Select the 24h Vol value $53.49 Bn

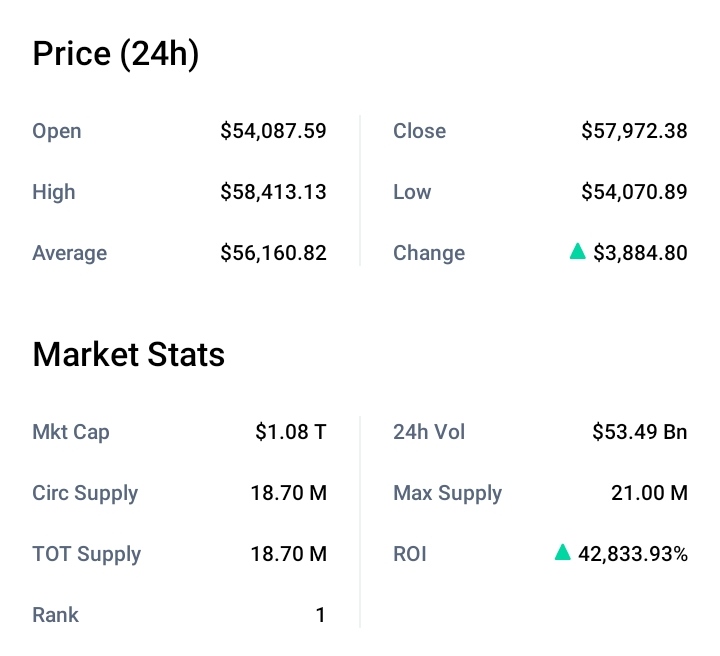(640, 433)
